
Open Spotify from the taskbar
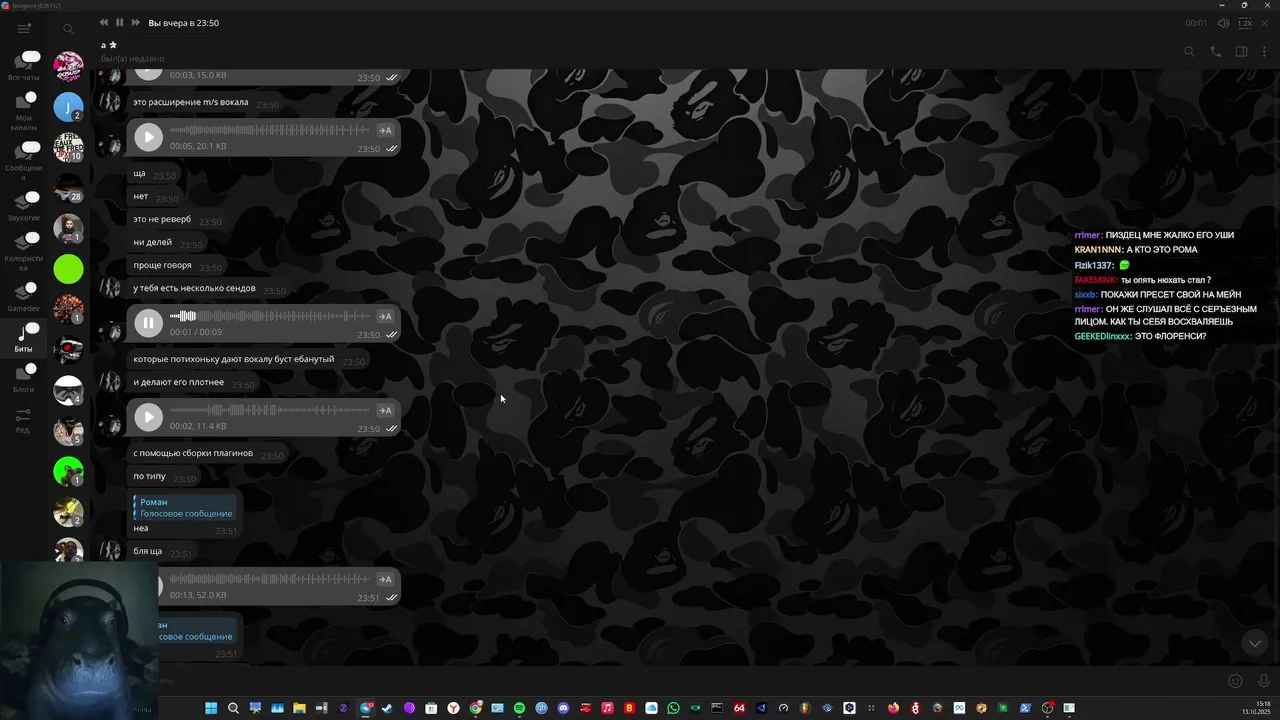(519, 708)
